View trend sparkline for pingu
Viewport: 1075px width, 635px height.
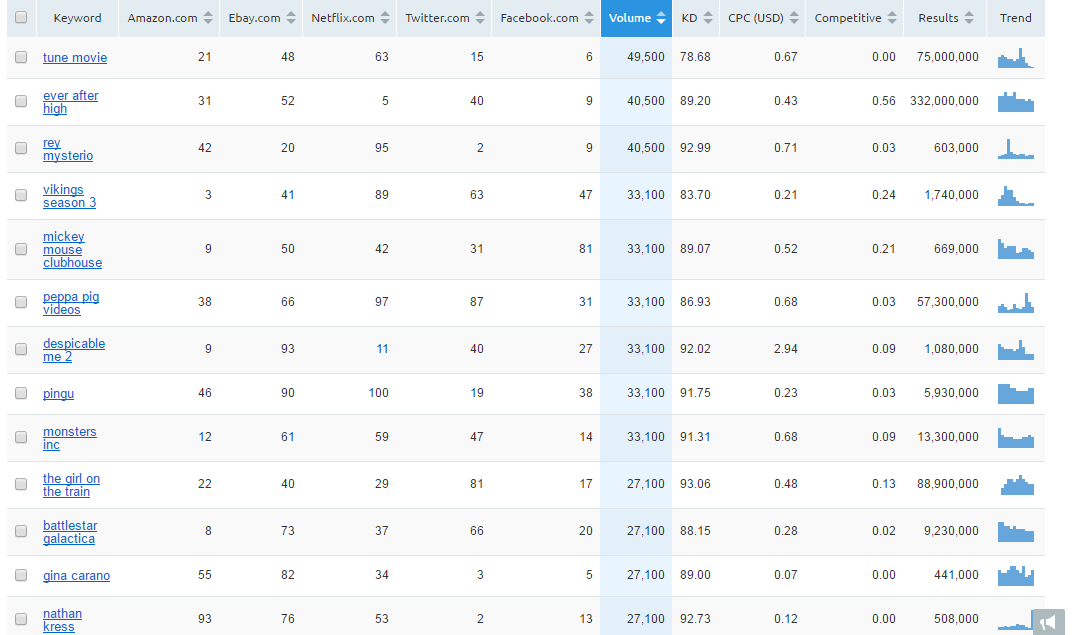pyautogui.click(x=1015, y=394)
